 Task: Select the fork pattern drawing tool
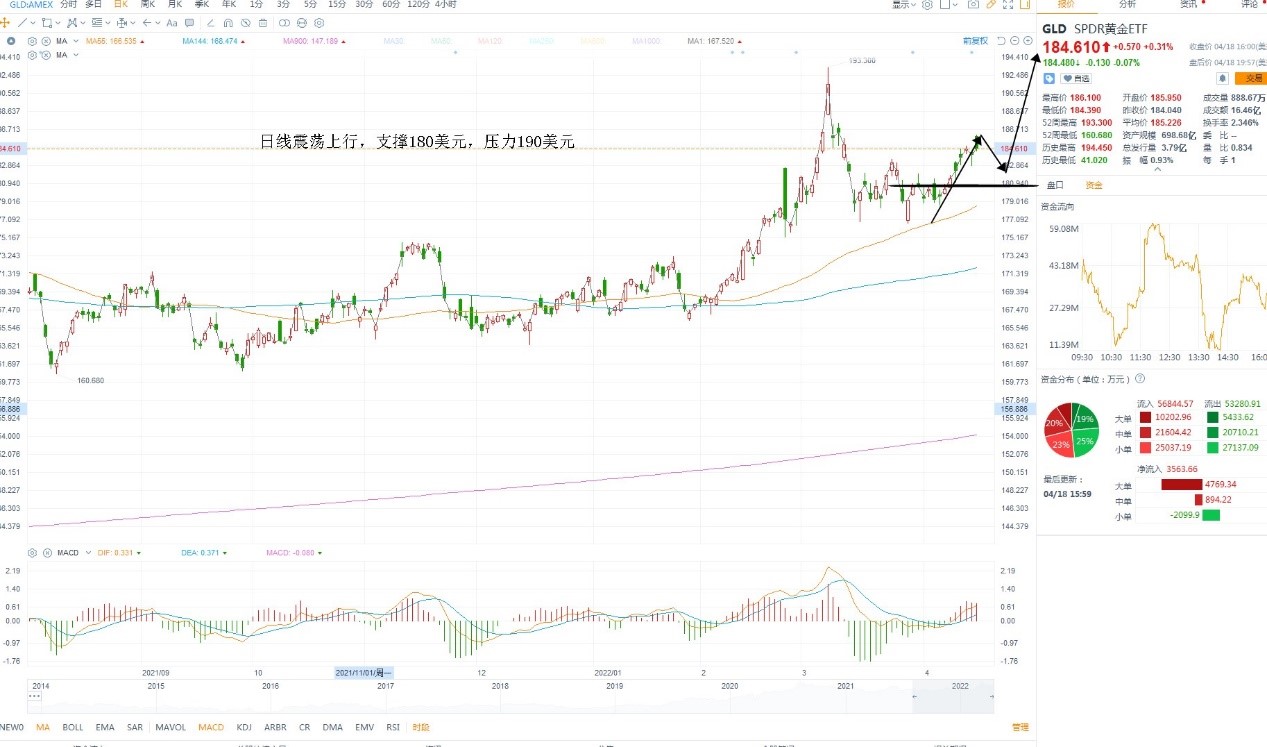tap(72, 23)
